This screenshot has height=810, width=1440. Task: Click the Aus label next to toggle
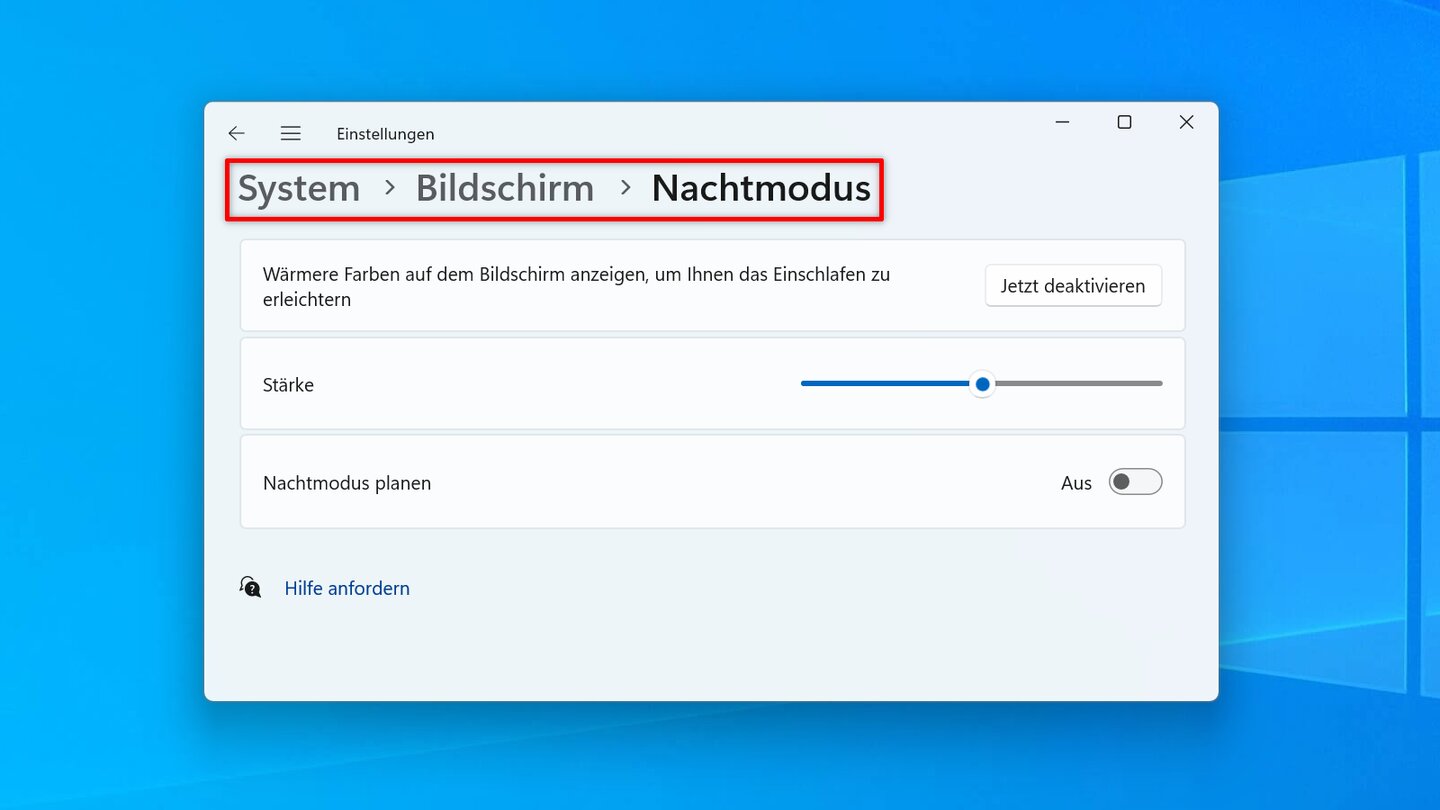(x=1076, y=483)
